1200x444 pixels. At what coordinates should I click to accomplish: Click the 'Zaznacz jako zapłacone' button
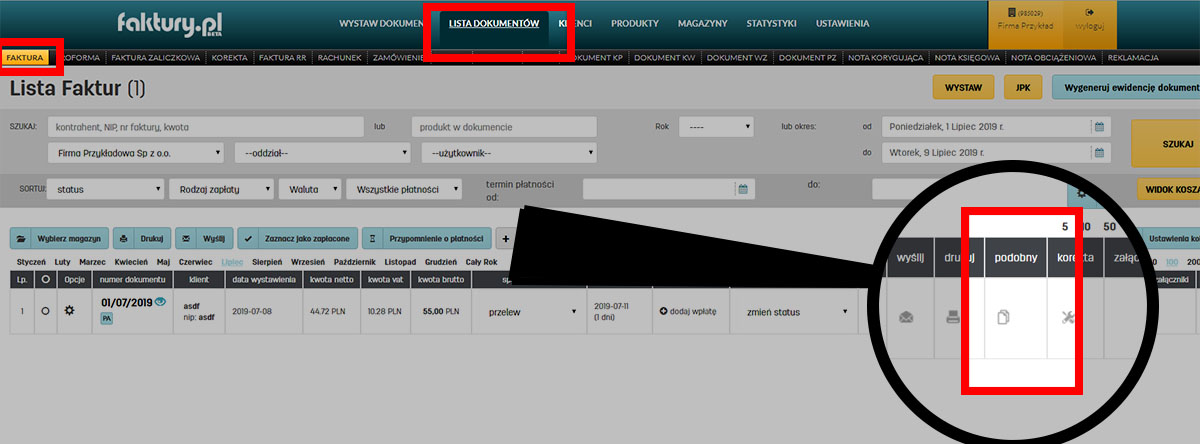tap(296, 239)
